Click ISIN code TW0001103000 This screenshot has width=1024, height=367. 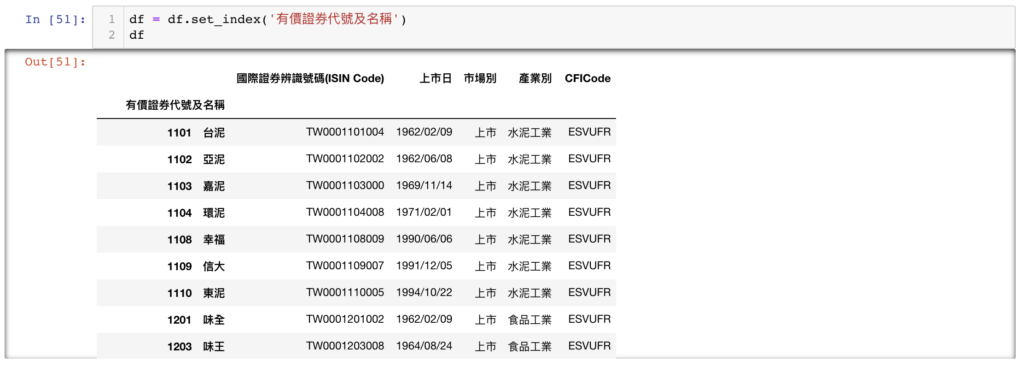345,186
